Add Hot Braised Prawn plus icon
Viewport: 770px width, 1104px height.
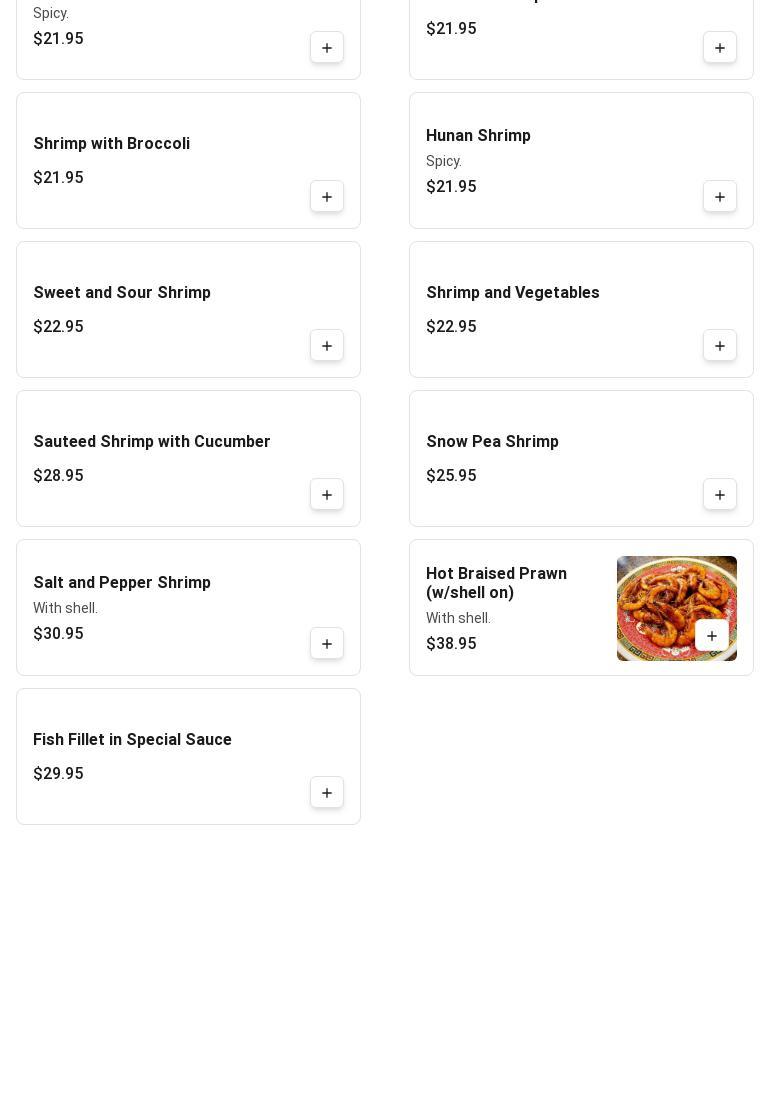click(x=712, y=636)
